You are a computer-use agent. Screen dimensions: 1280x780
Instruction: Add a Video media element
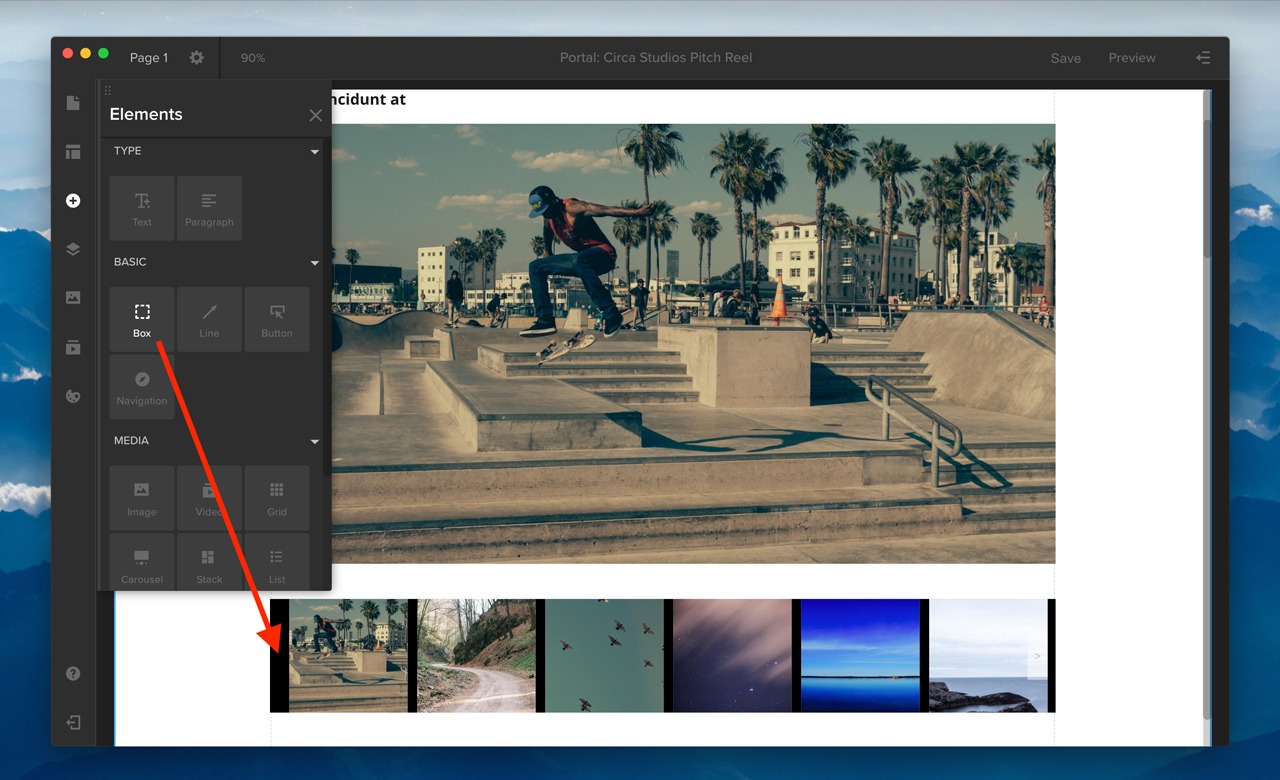click(209, 498)
